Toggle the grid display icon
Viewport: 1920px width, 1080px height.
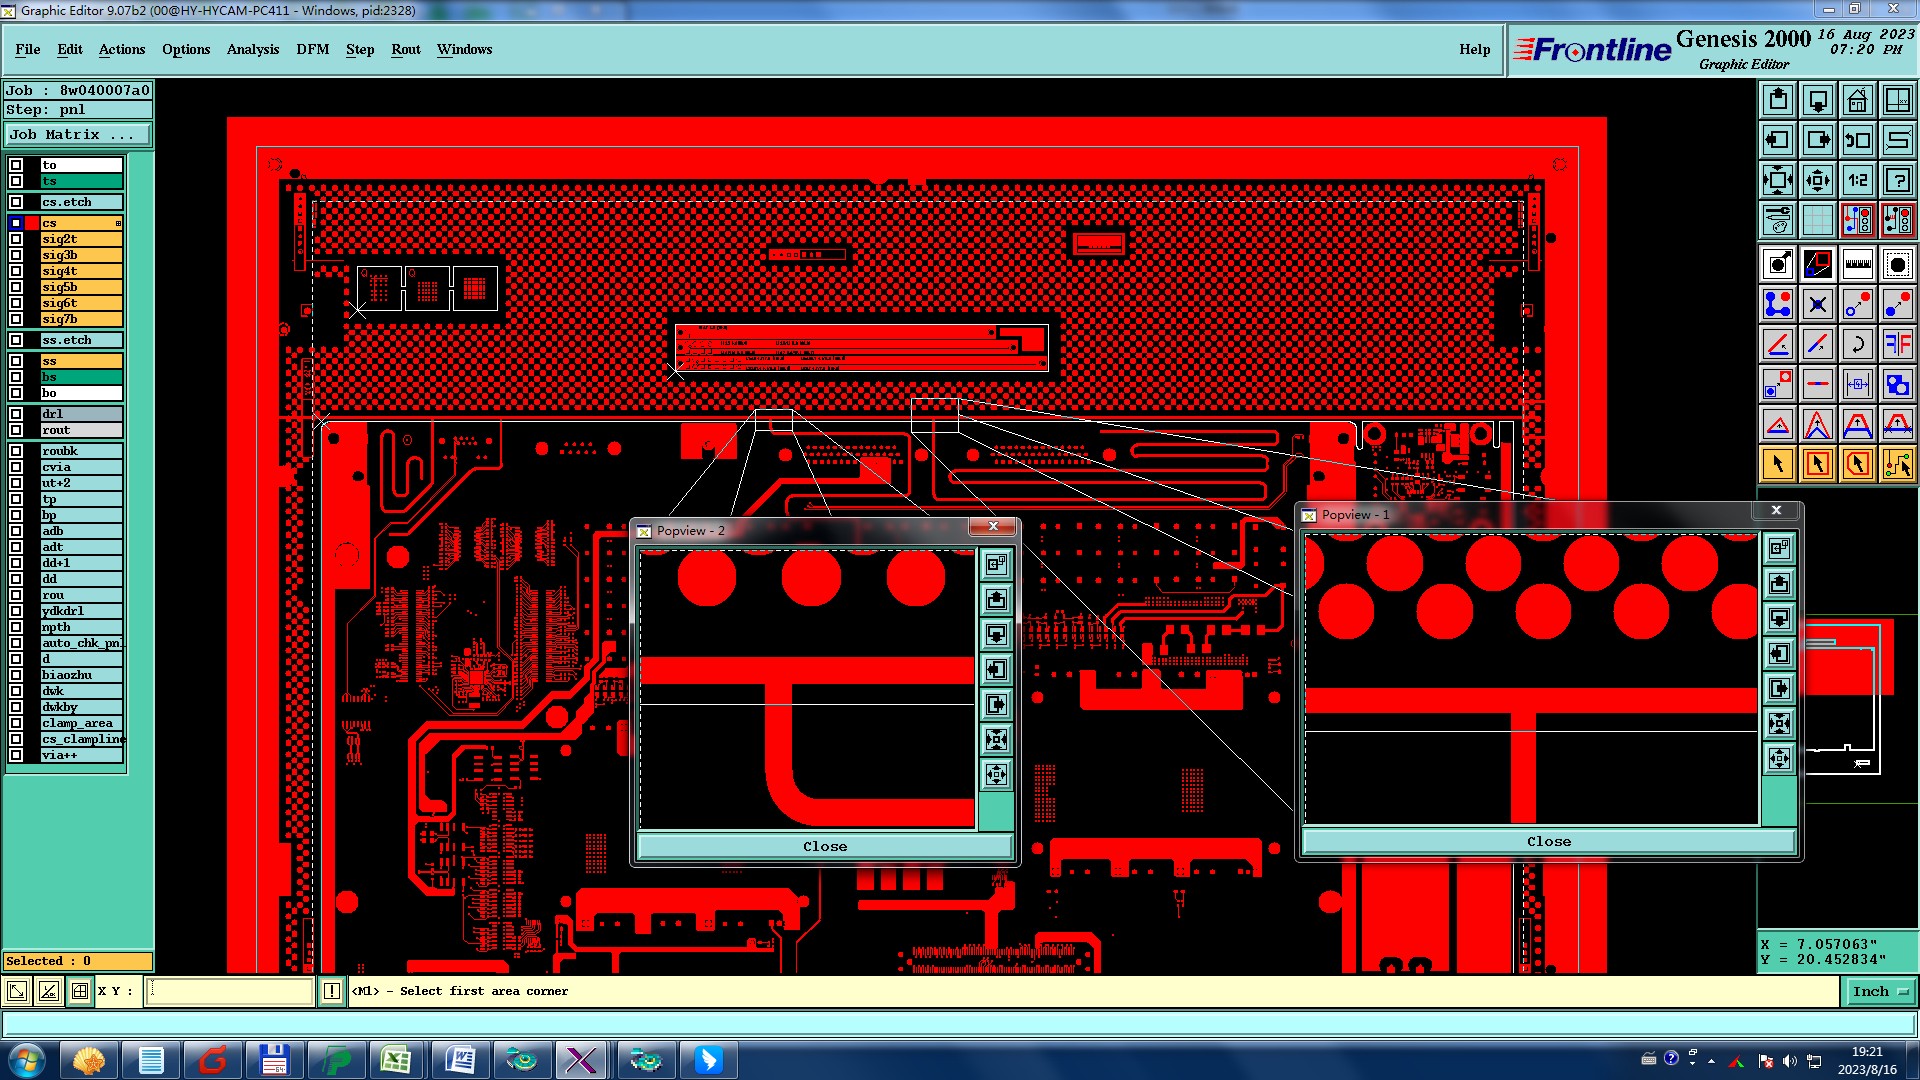(1817, 220)
